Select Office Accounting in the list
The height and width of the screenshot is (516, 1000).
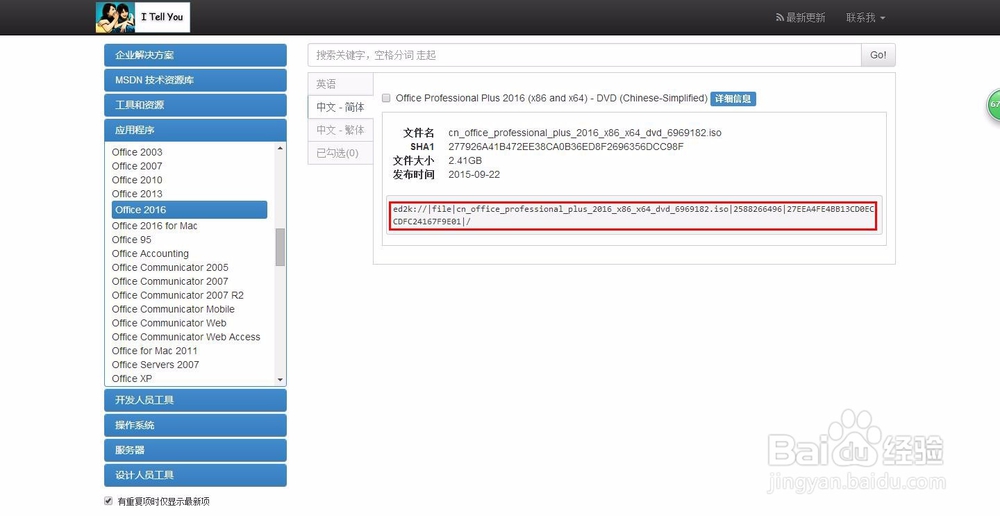(x=150, y=254)
